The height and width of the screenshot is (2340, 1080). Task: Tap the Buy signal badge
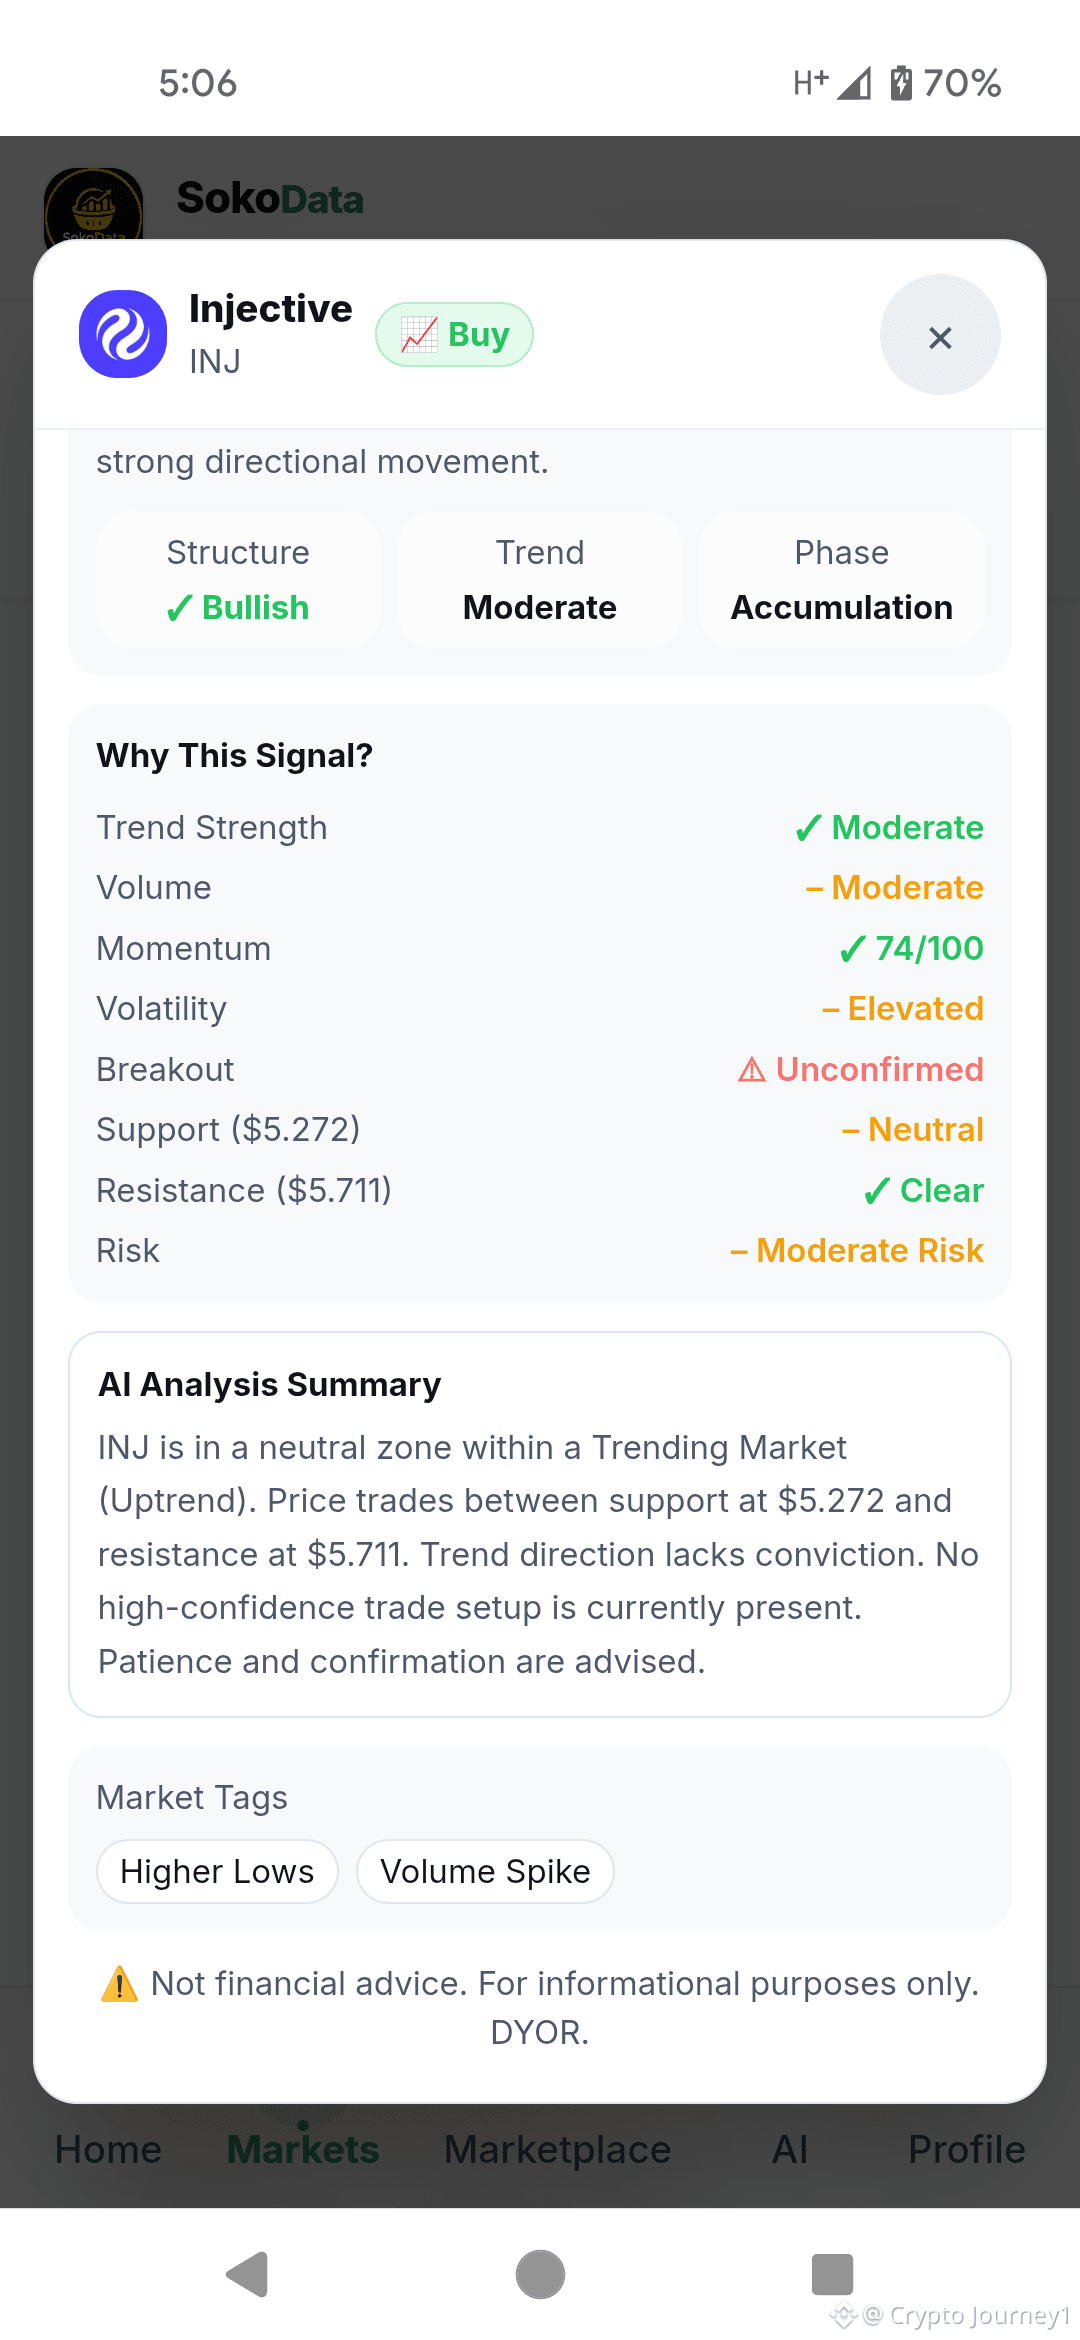point(454,334)
